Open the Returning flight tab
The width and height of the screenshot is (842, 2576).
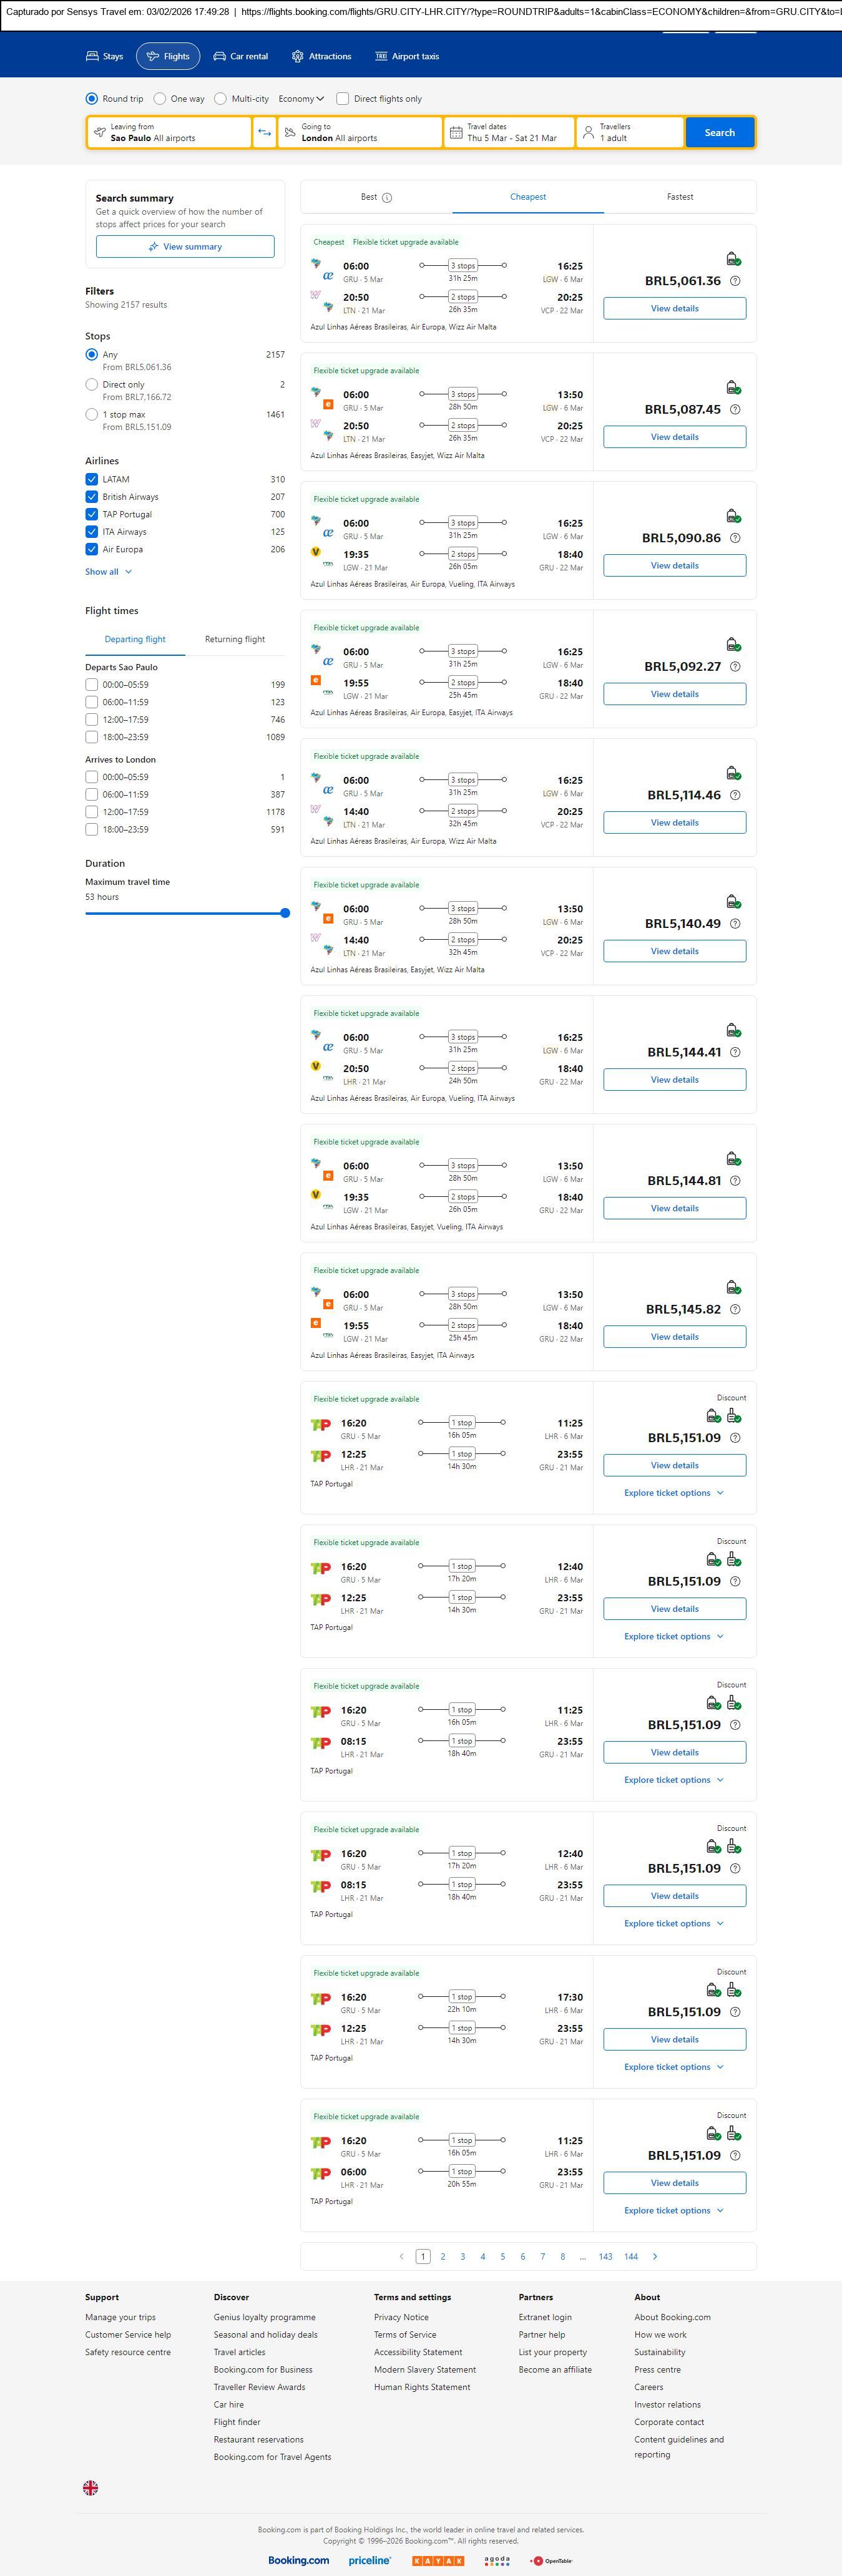coord(235,639)
